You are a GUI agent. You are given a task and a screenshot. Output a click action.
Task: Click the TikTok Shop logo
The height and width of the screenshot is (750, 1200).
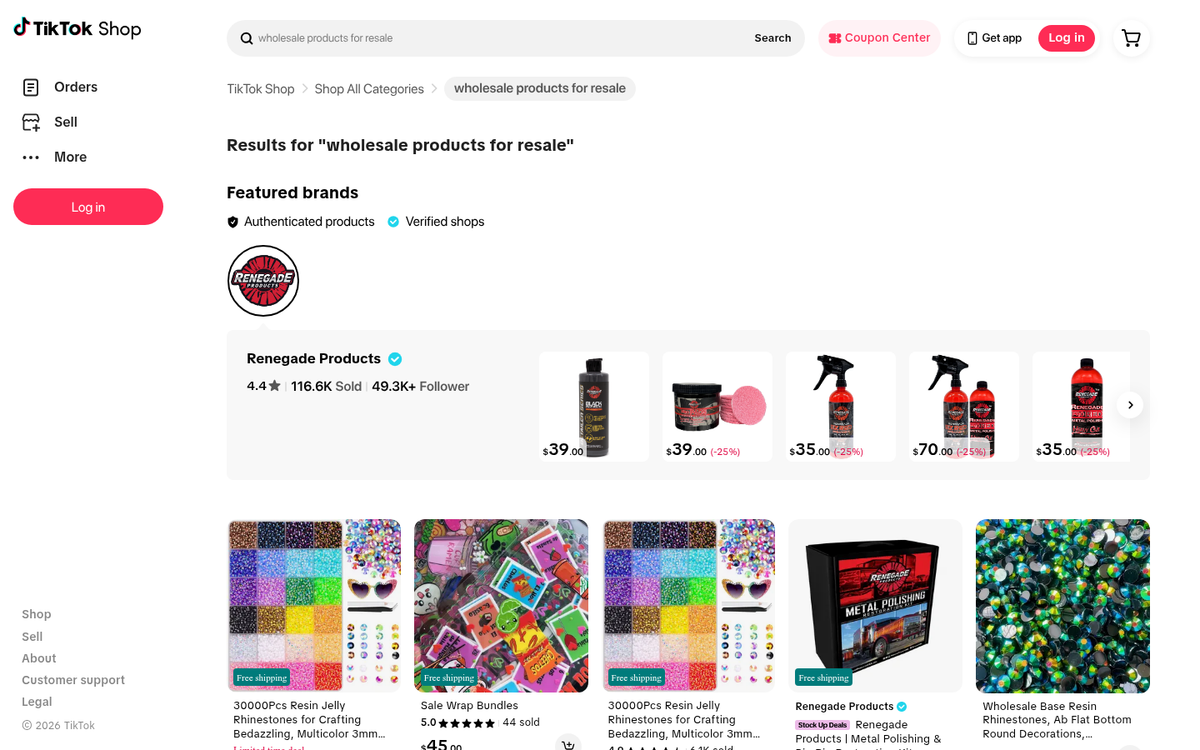[77, 28]
